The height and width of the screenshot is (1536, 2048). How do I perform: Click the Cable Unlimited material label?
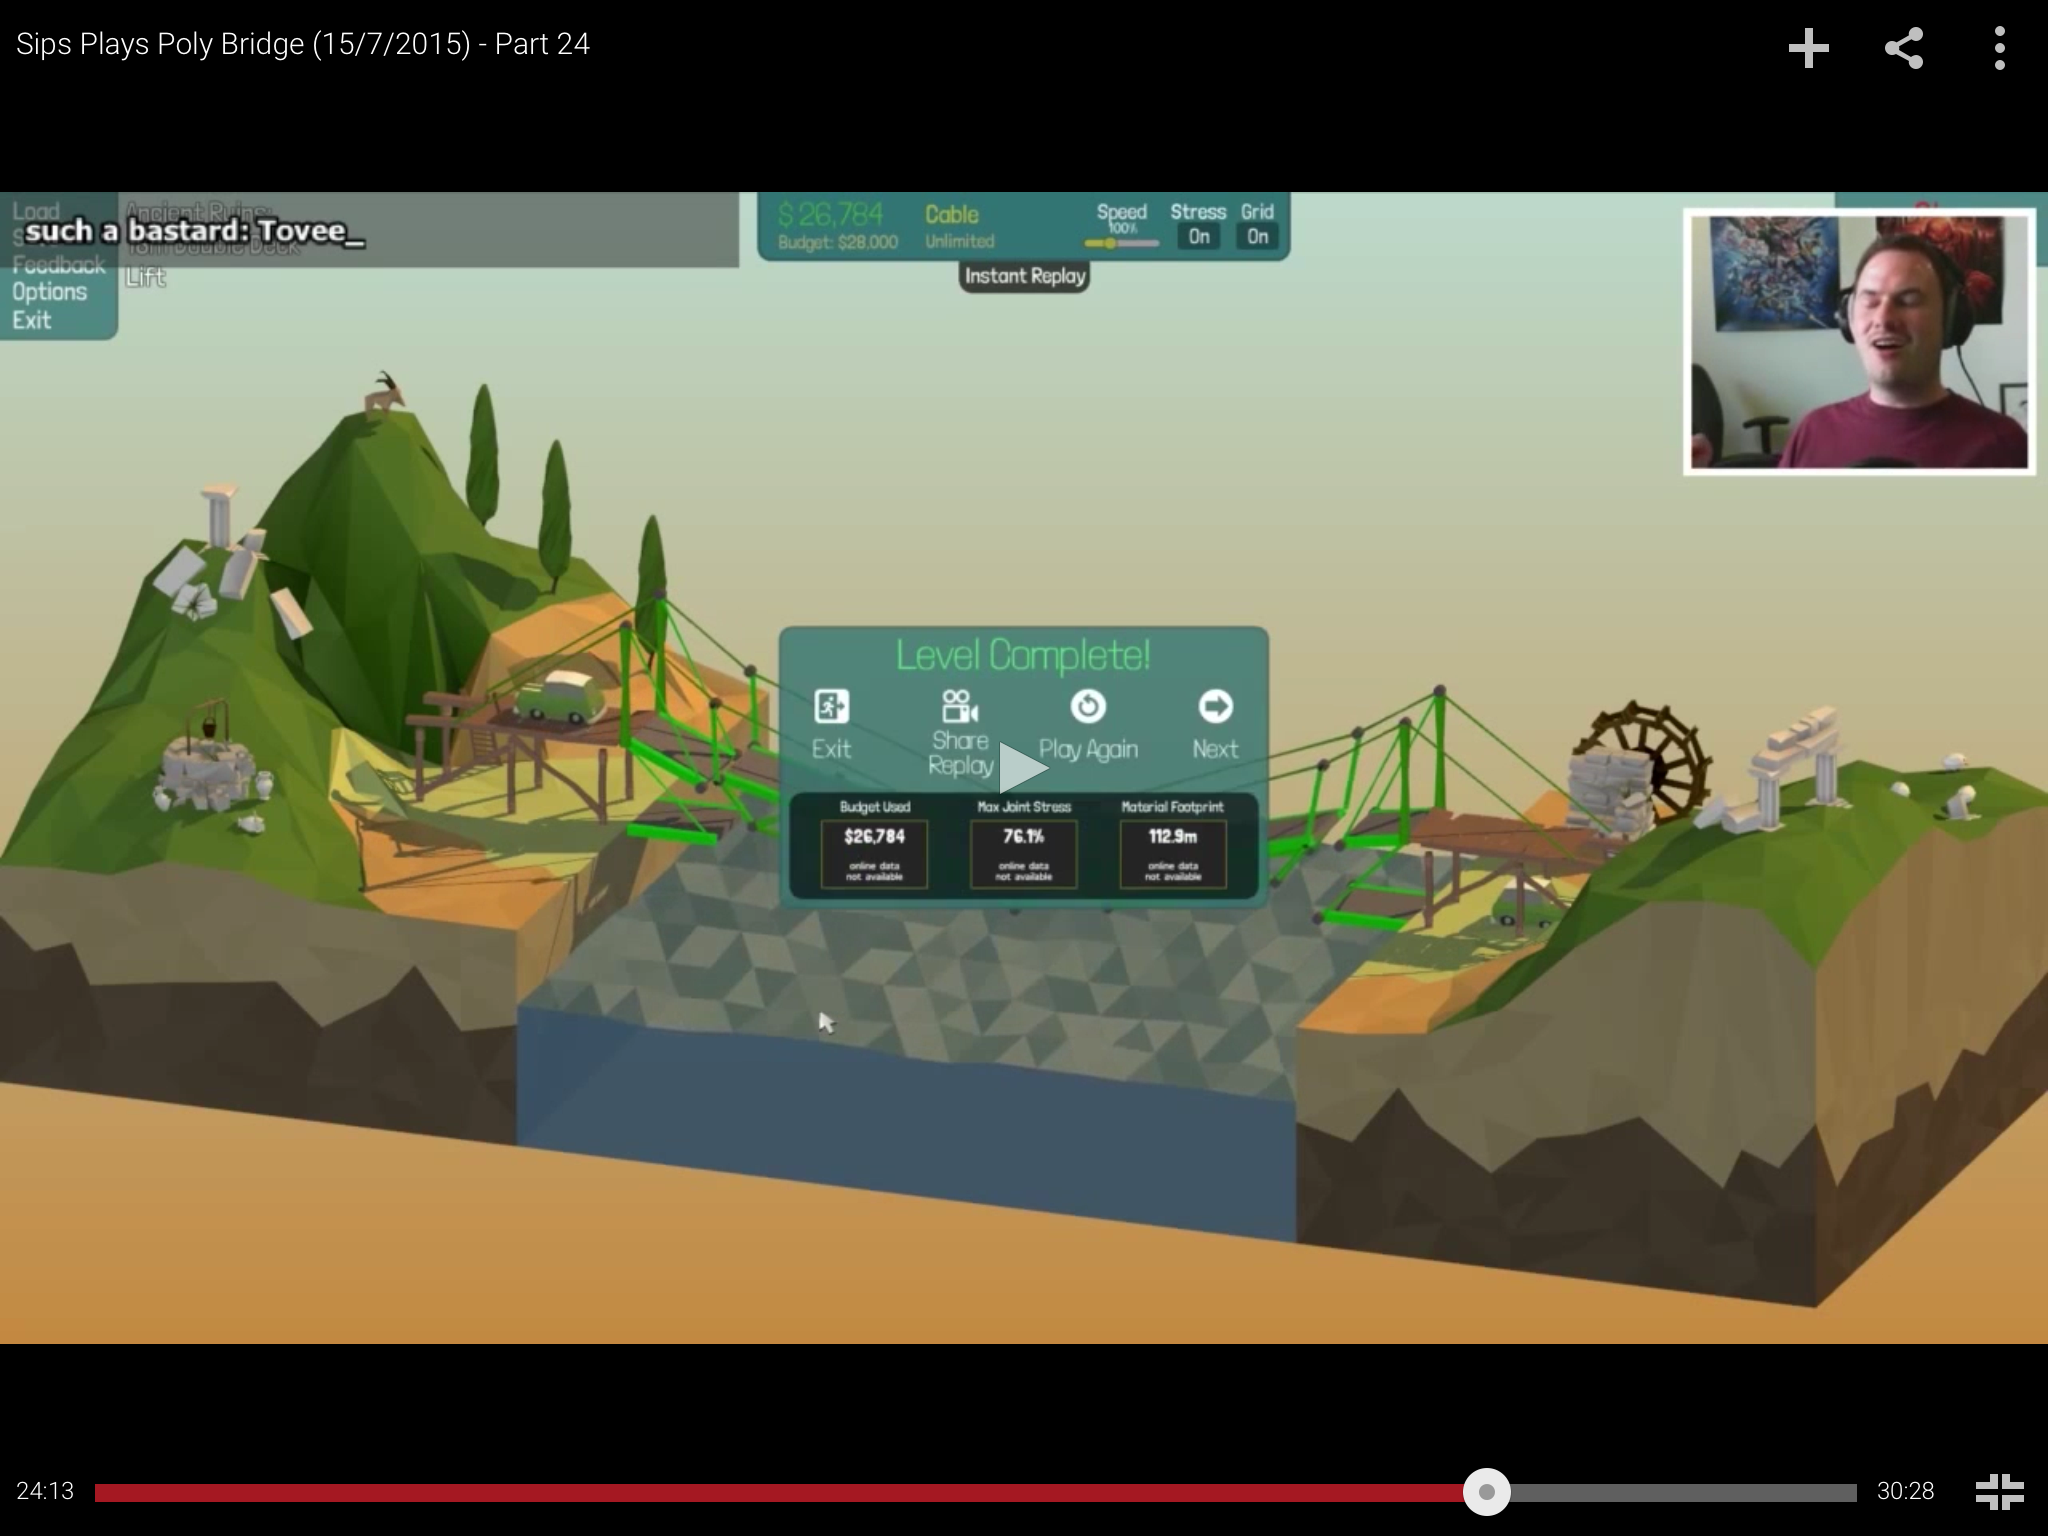958,226
